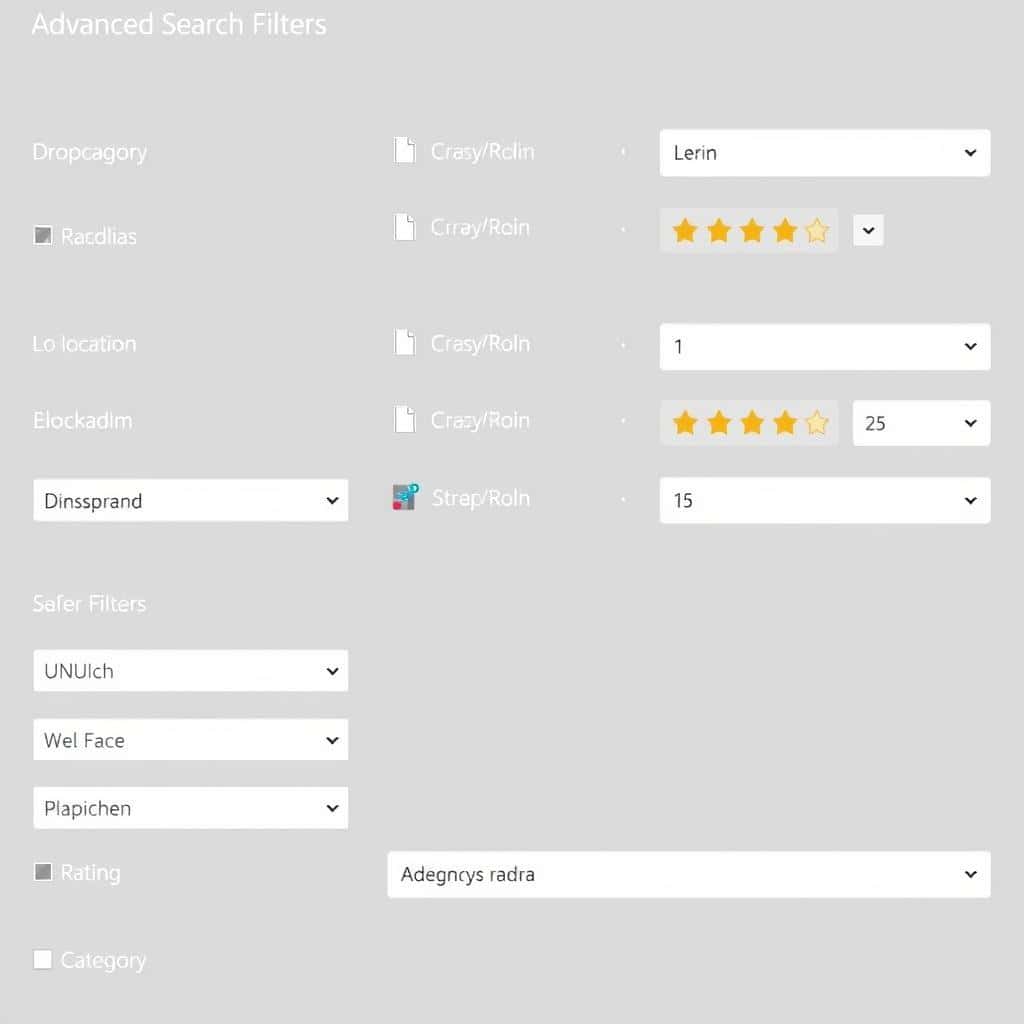Image resolution: width=1024 pixels, height=1024 pixels.
Task: Click the colored icon beside Strap/Roln
Action: click(x=405, y=497)
